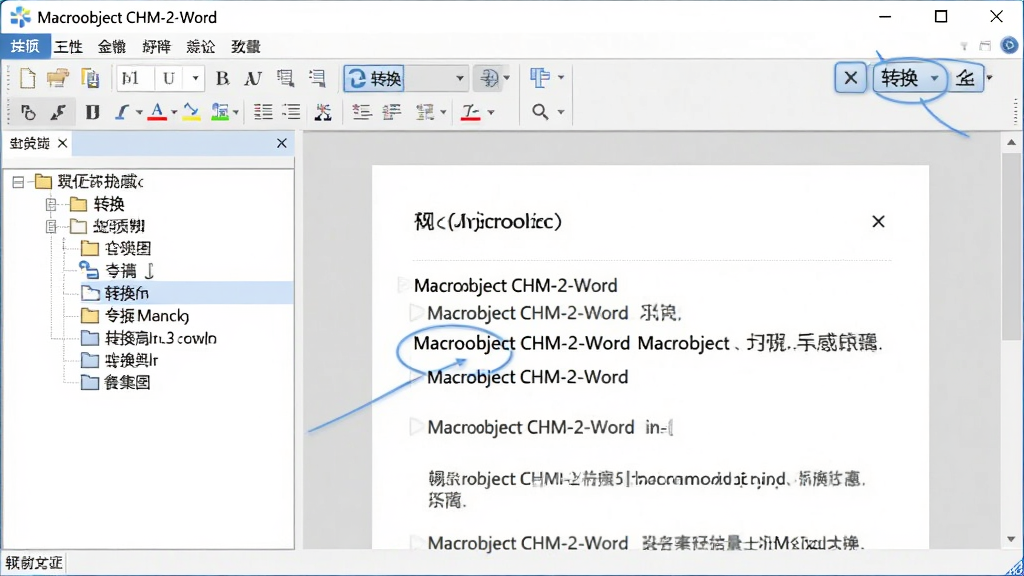
Task: Close the document dialog with X
Action: click(878, 221)
